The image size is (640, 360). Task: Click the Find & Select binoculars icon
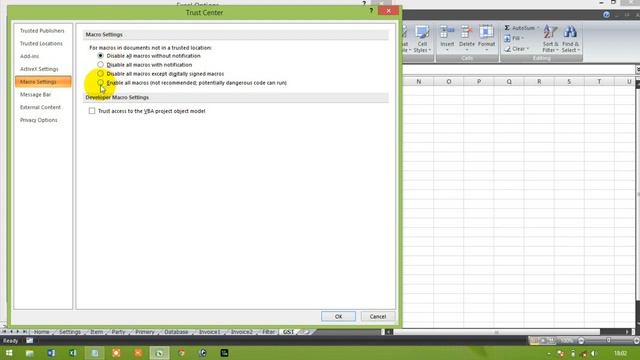[x=570, y=32]
